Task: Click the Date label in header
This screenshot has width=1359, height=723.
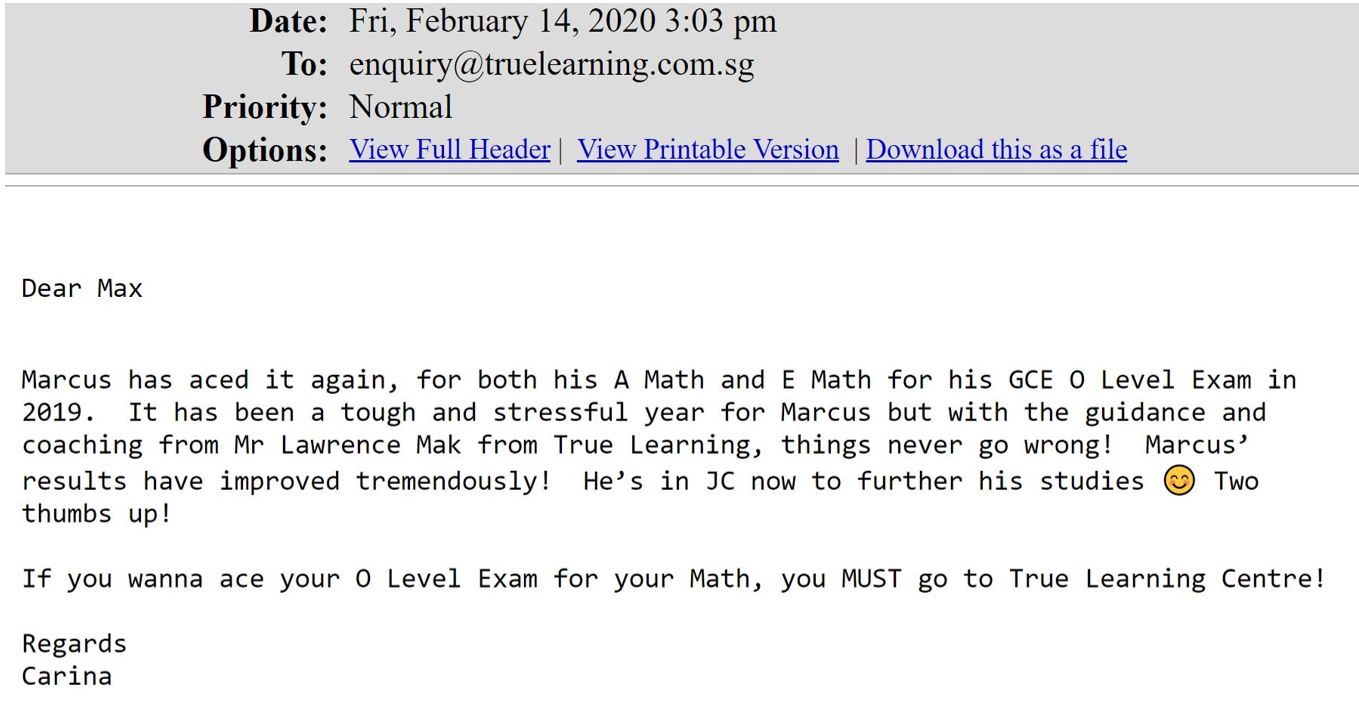Action: click(289, 21)
